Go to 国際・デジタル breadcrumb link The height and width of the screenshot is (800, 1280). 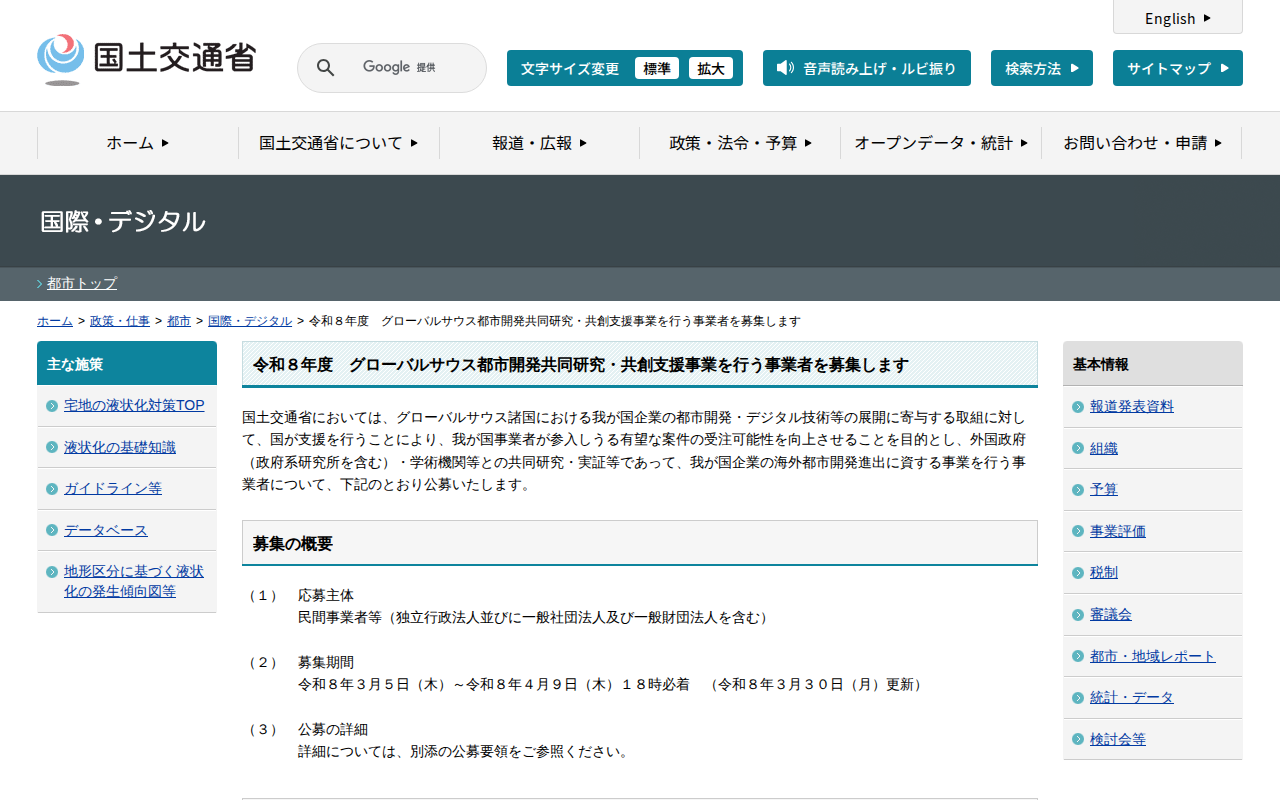click(x=250, y=321)
